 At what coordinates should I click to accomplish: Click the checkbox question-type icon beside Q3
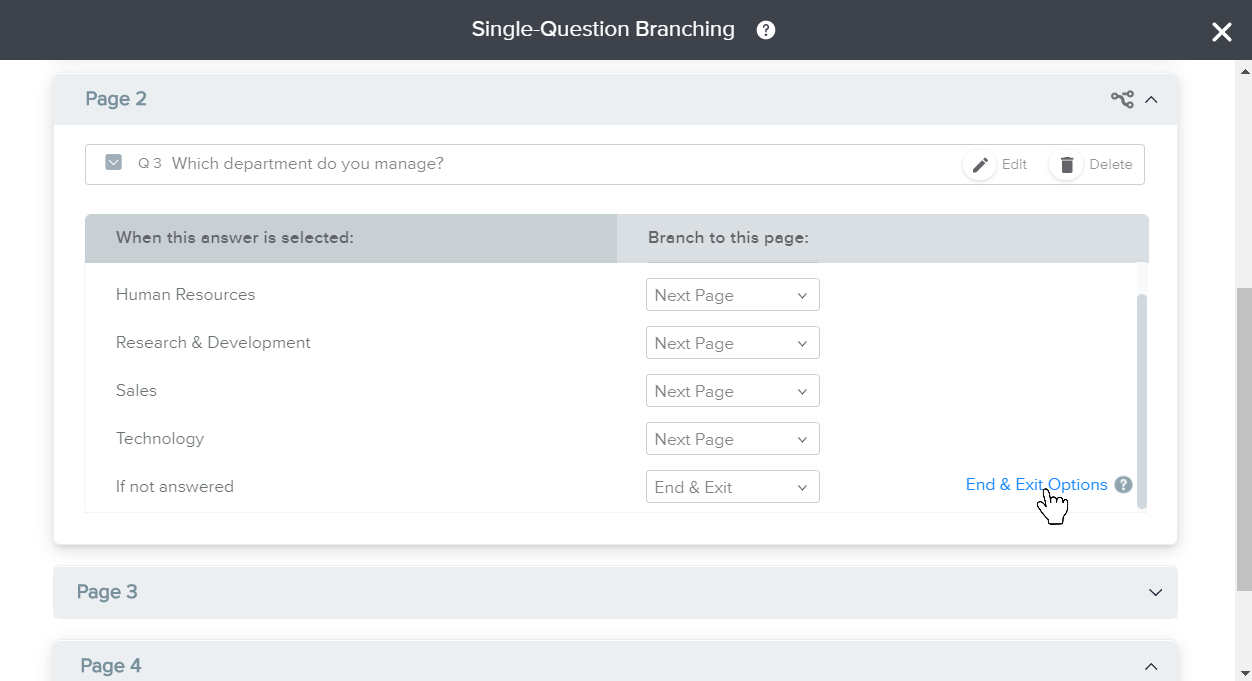(x=114, y=163)
